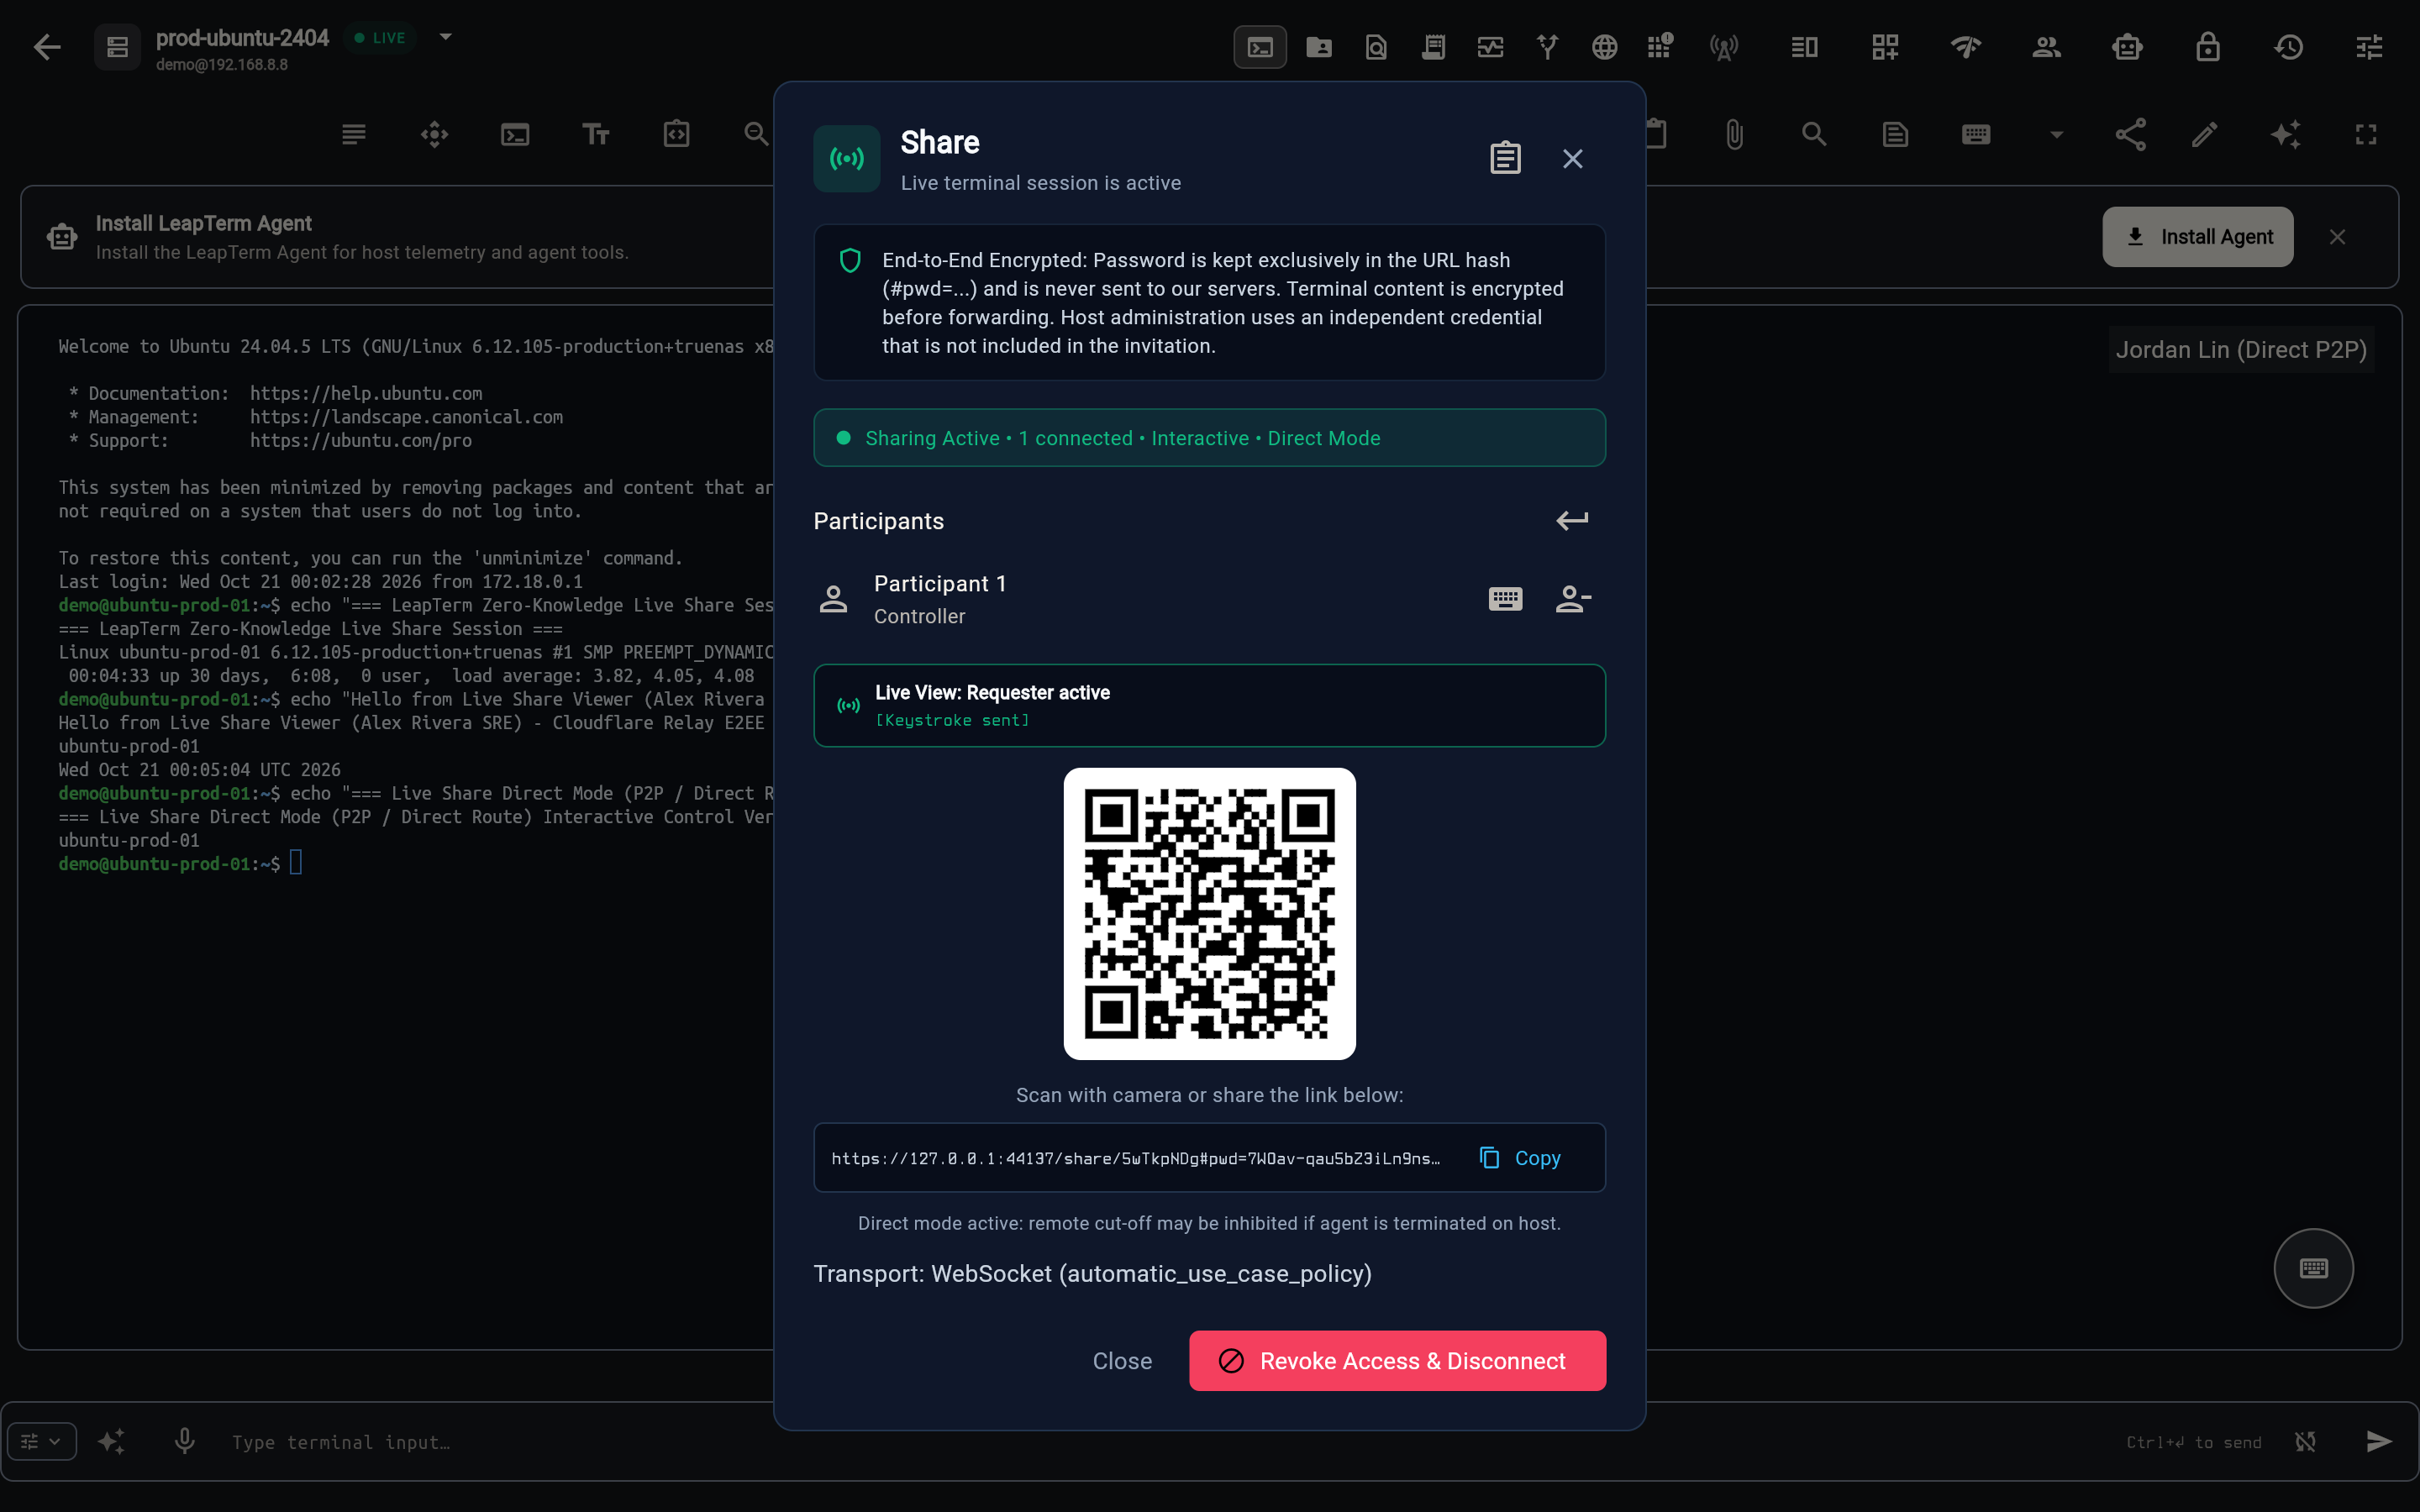Toggle keyboard control for Participant 1

1505,599
